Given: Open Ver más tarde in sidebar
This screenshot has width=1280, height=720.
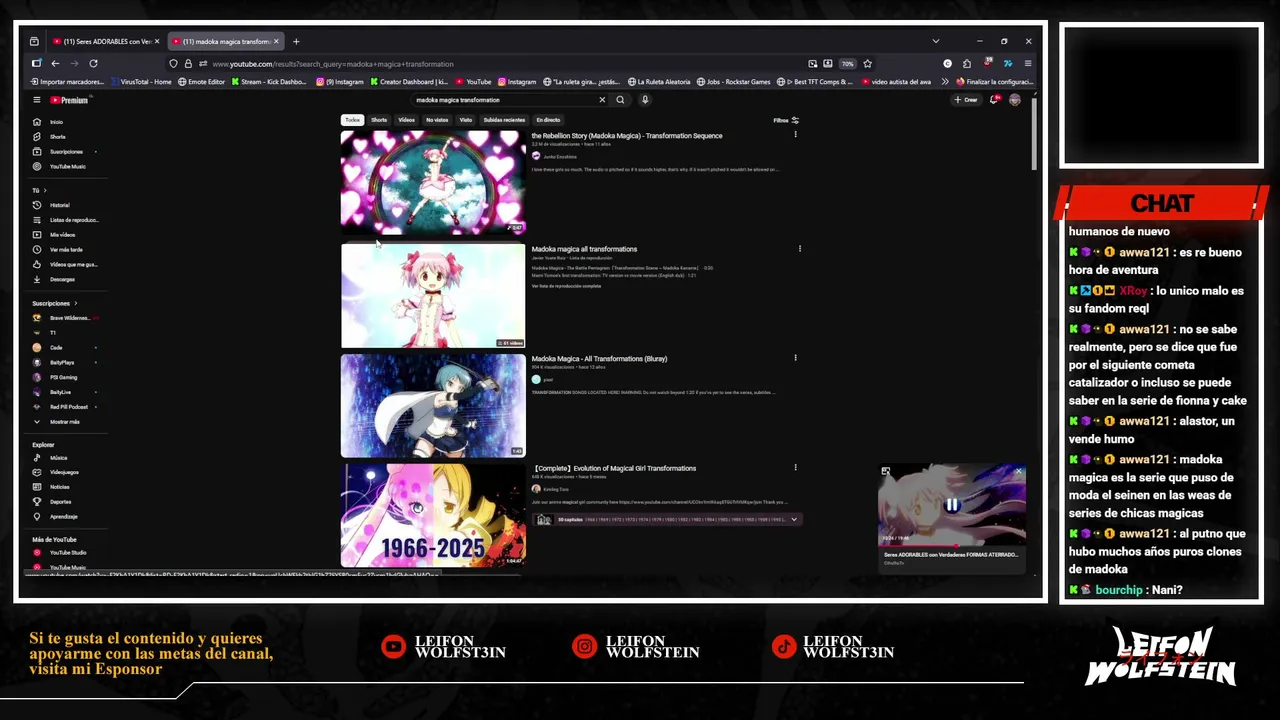Looking at the screenshot, I should (66, 250).
